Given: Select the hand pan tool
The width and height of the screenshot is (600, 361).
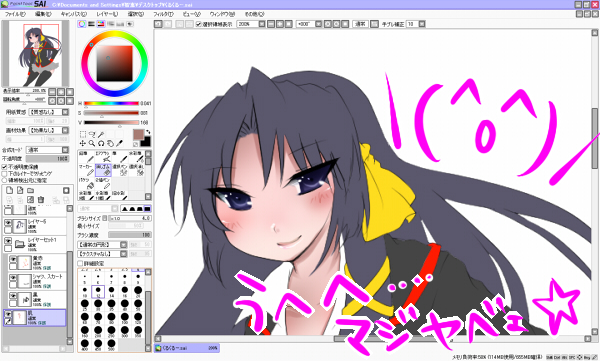Looking at the screenshot, I should 110,143.
